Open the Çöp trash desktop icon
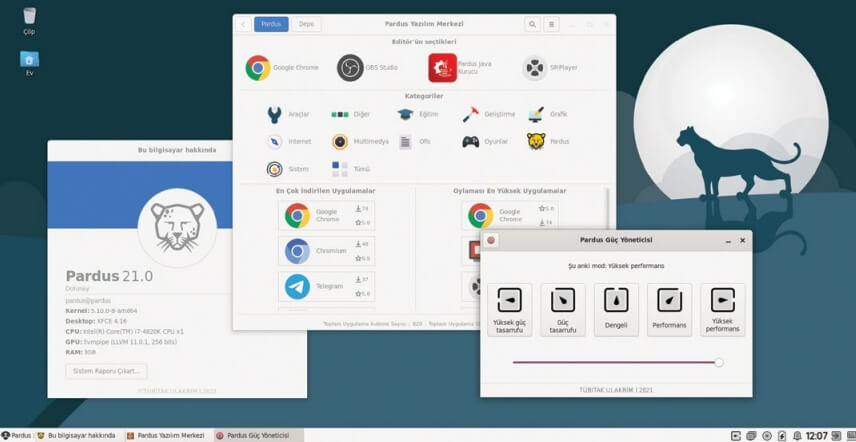Viewport: 856px width, 442px height. pyautogui.click(x=29, y=17)
